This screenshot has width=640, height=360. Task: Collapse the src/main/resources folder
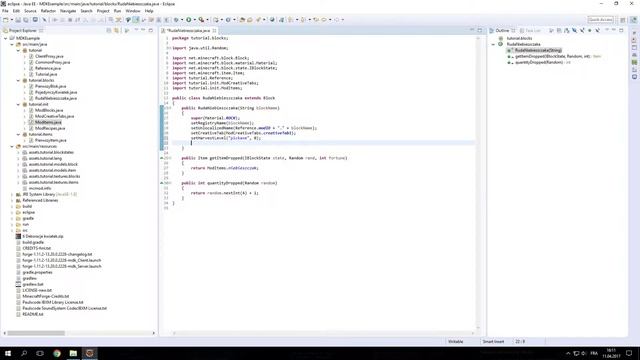12,146
